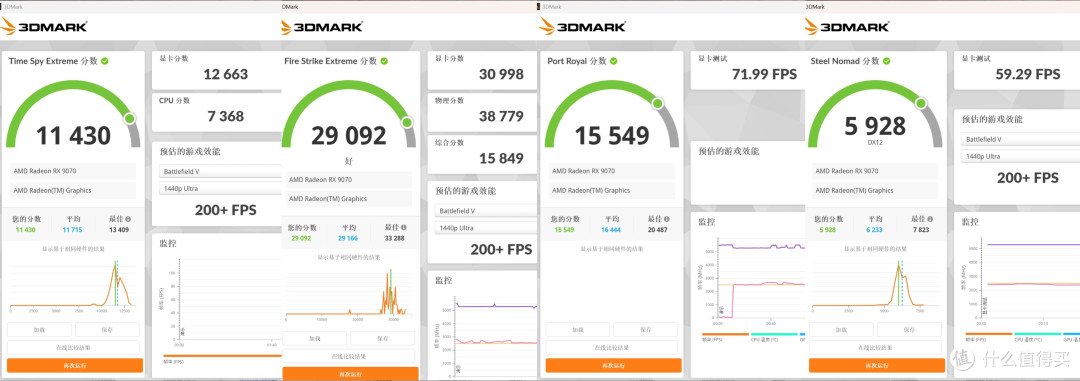Click CPU score value 7 368
1080x381 pixels.
coord(225,116)
